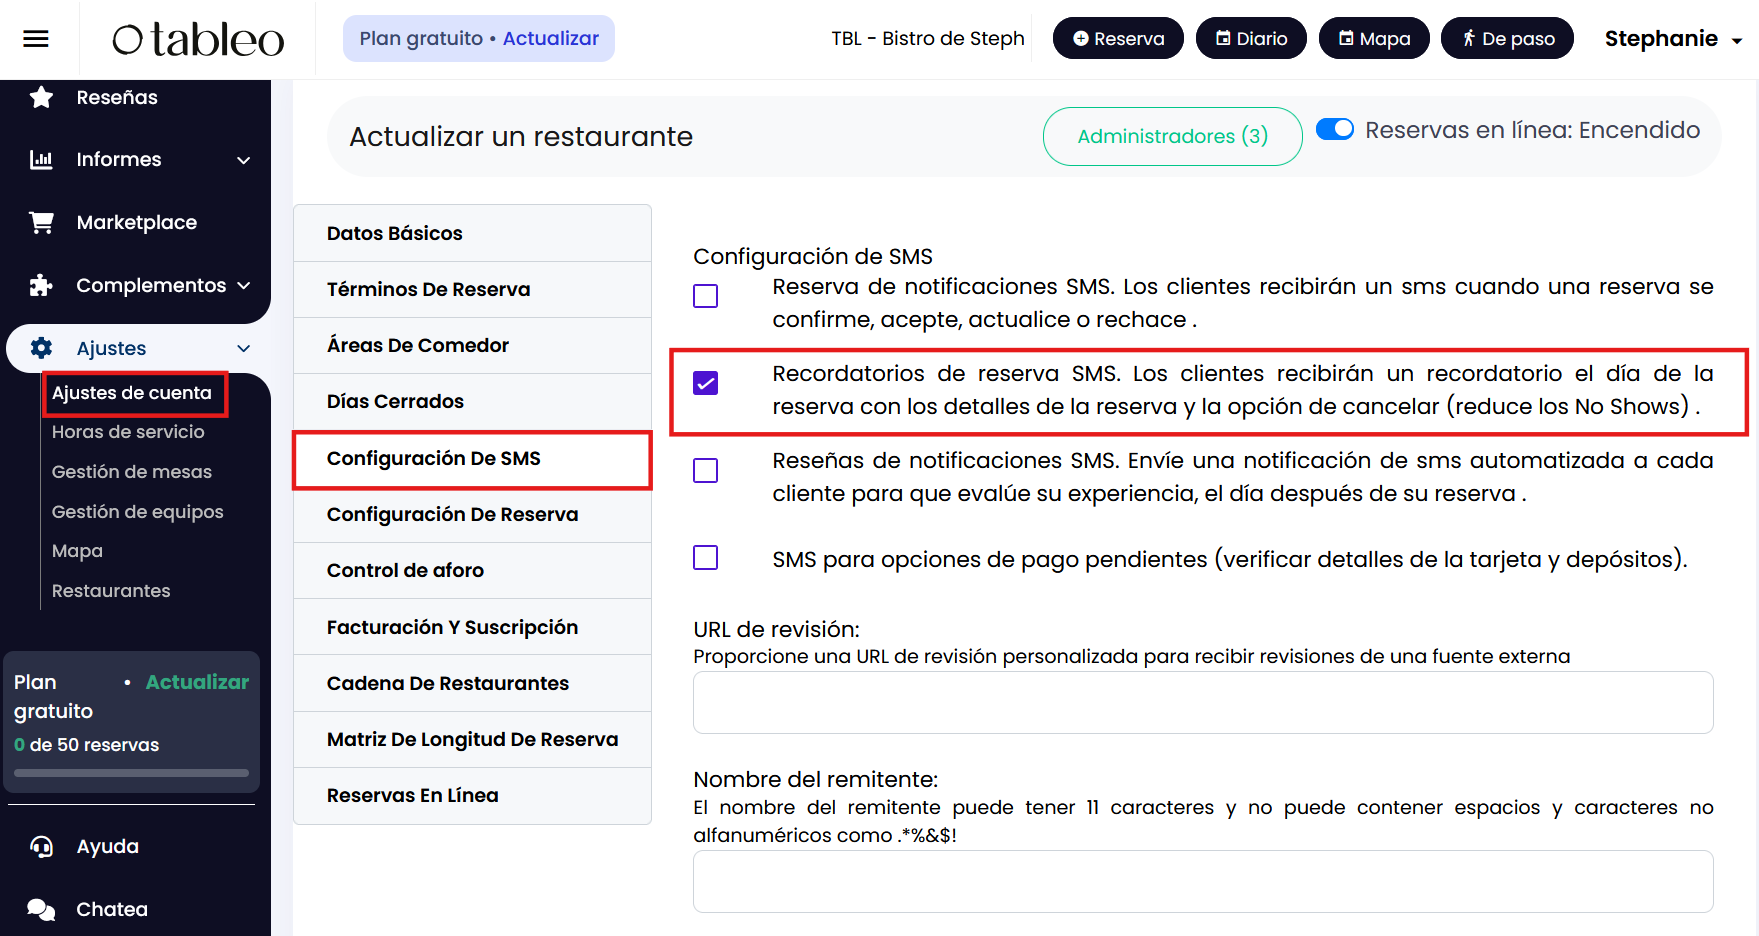This screenshot has width=1759, height=936.
Task: Click Actualizar link in top plan badge
Action: click(550, 38)
